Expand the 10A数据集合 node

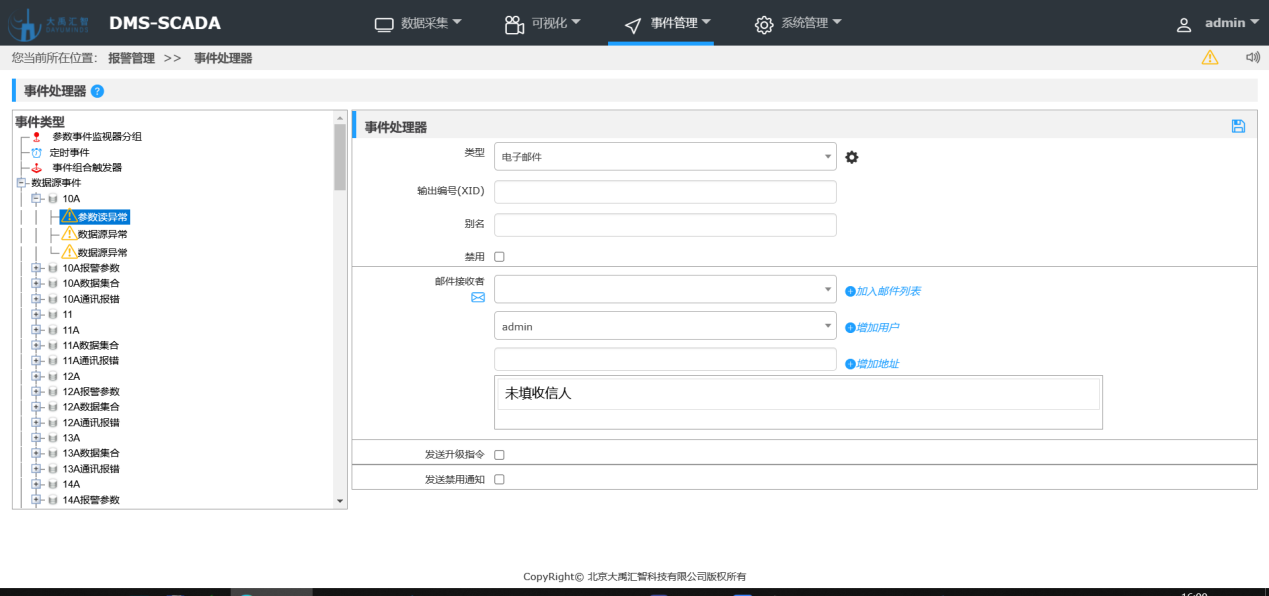click(x=36, y=284)
